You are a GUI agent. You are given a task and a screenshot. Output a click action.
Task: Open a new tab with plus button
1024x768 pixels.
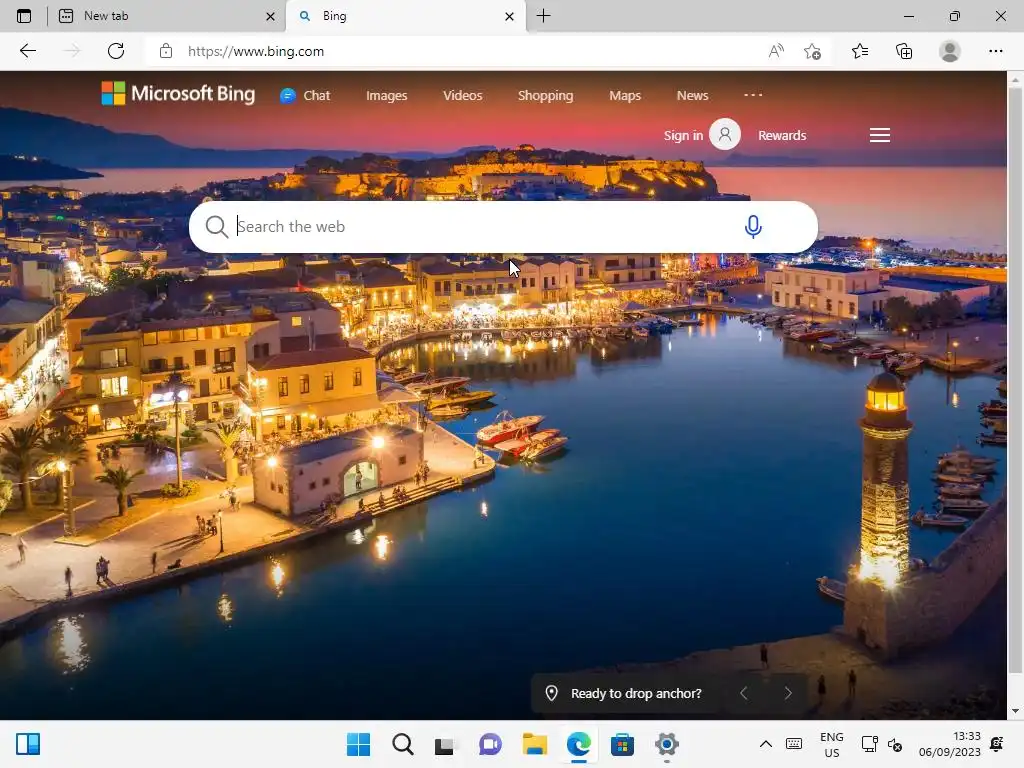pos(543,16)
